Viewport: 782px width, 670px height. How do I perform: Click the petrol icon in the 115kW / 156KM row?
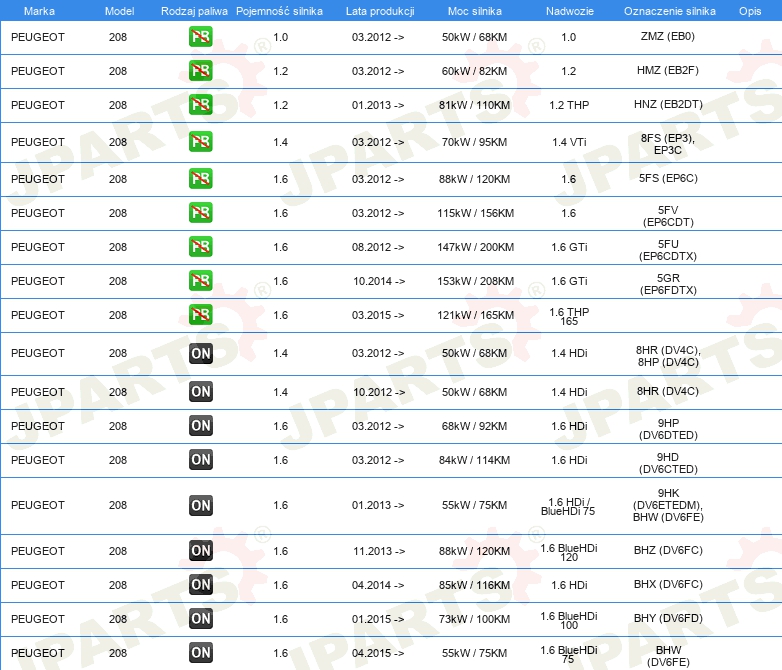[x=200, y=213]
